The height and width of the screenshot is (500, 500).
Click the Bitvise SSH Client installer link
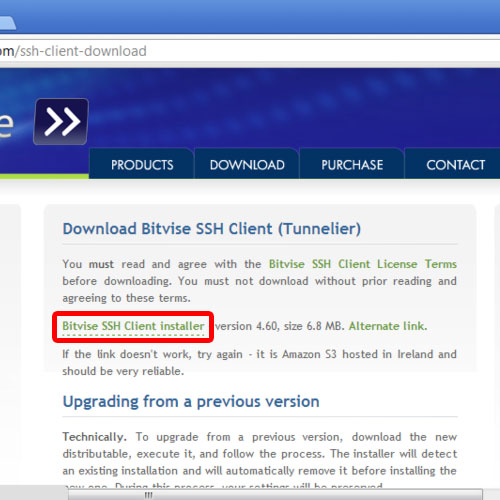pos(133,326)
